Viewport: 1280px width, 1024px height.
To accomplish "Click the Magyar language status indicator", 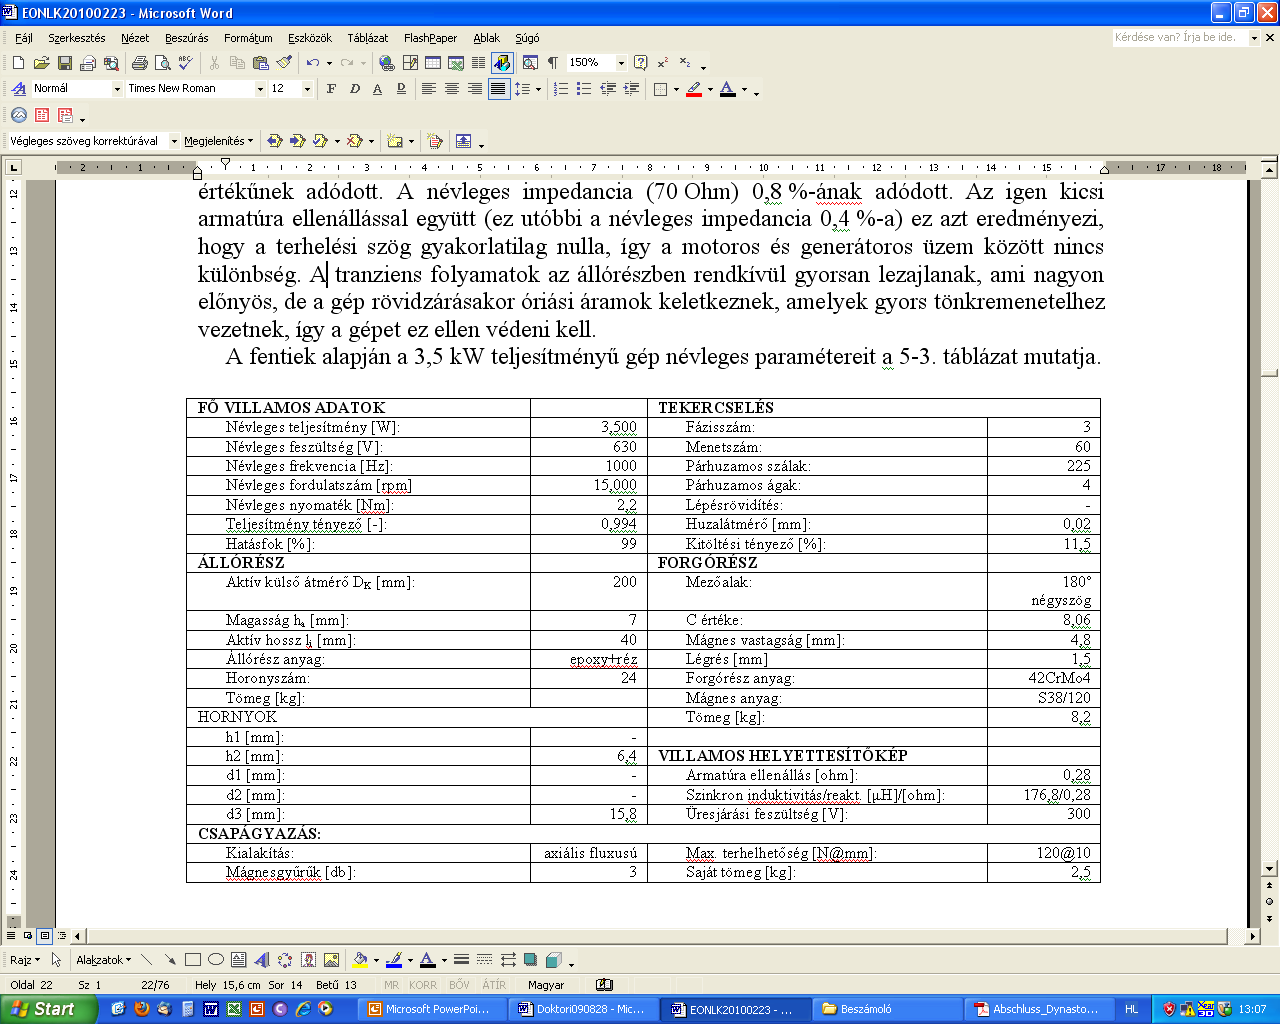I will pos(546,985).
